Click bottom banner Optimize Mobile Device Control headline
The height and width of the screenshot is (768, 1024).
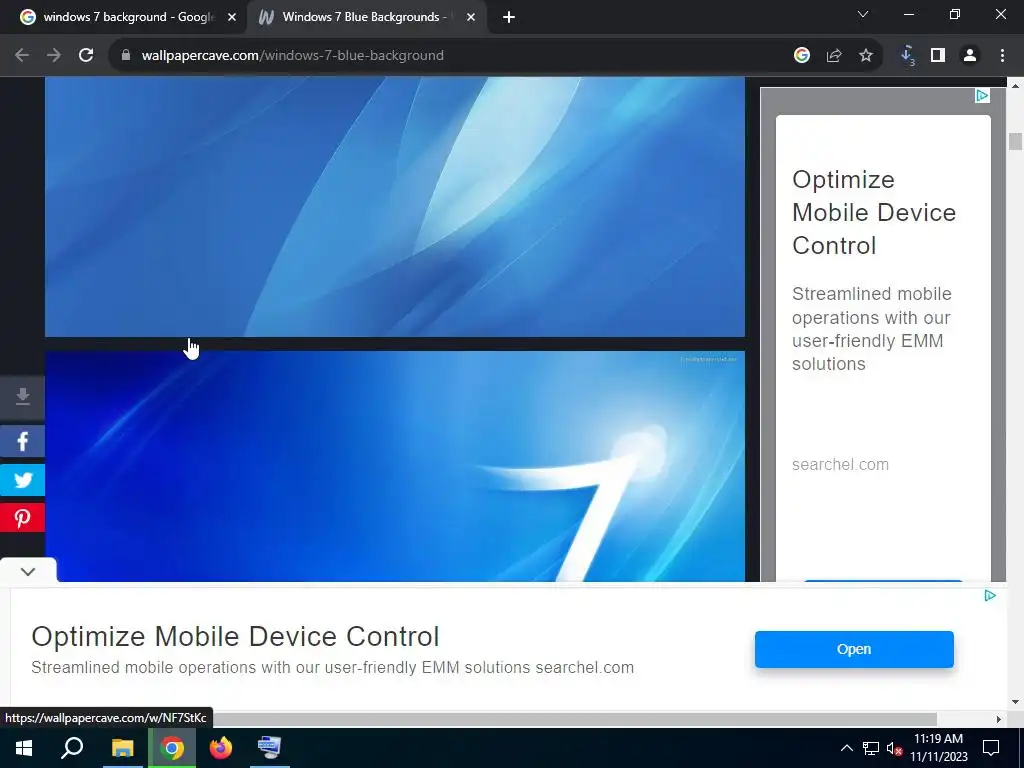(x=235, y=636)
